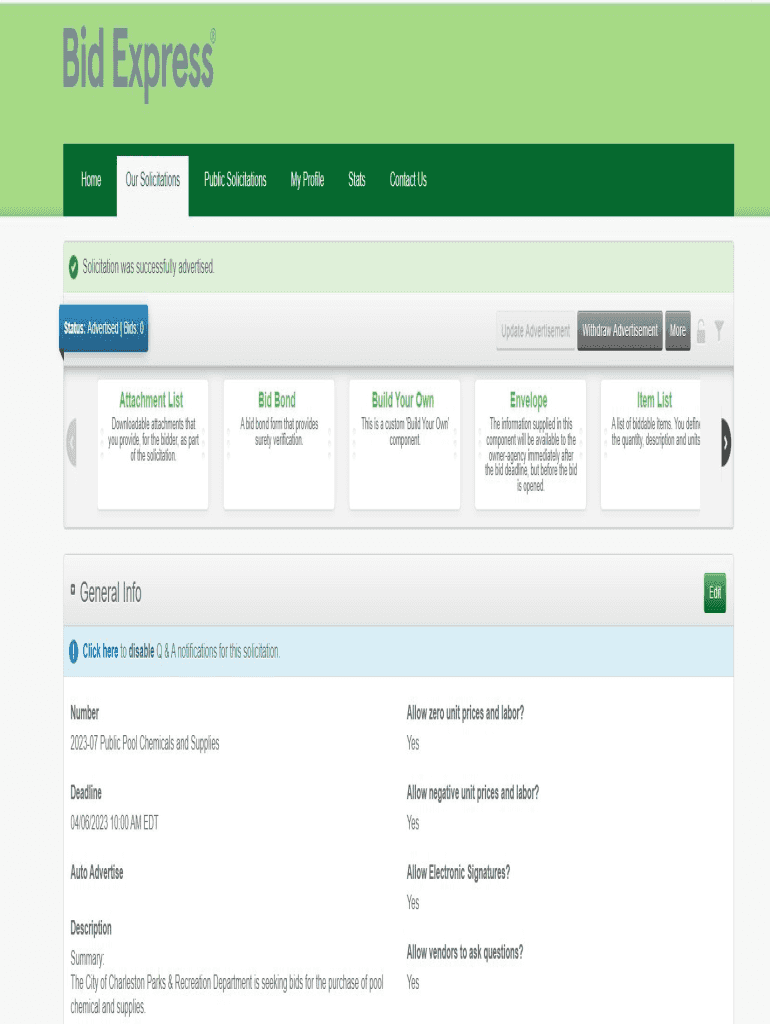Open the My Profile page
This screenshot has height=1024, width=770.
pos(307,180)
